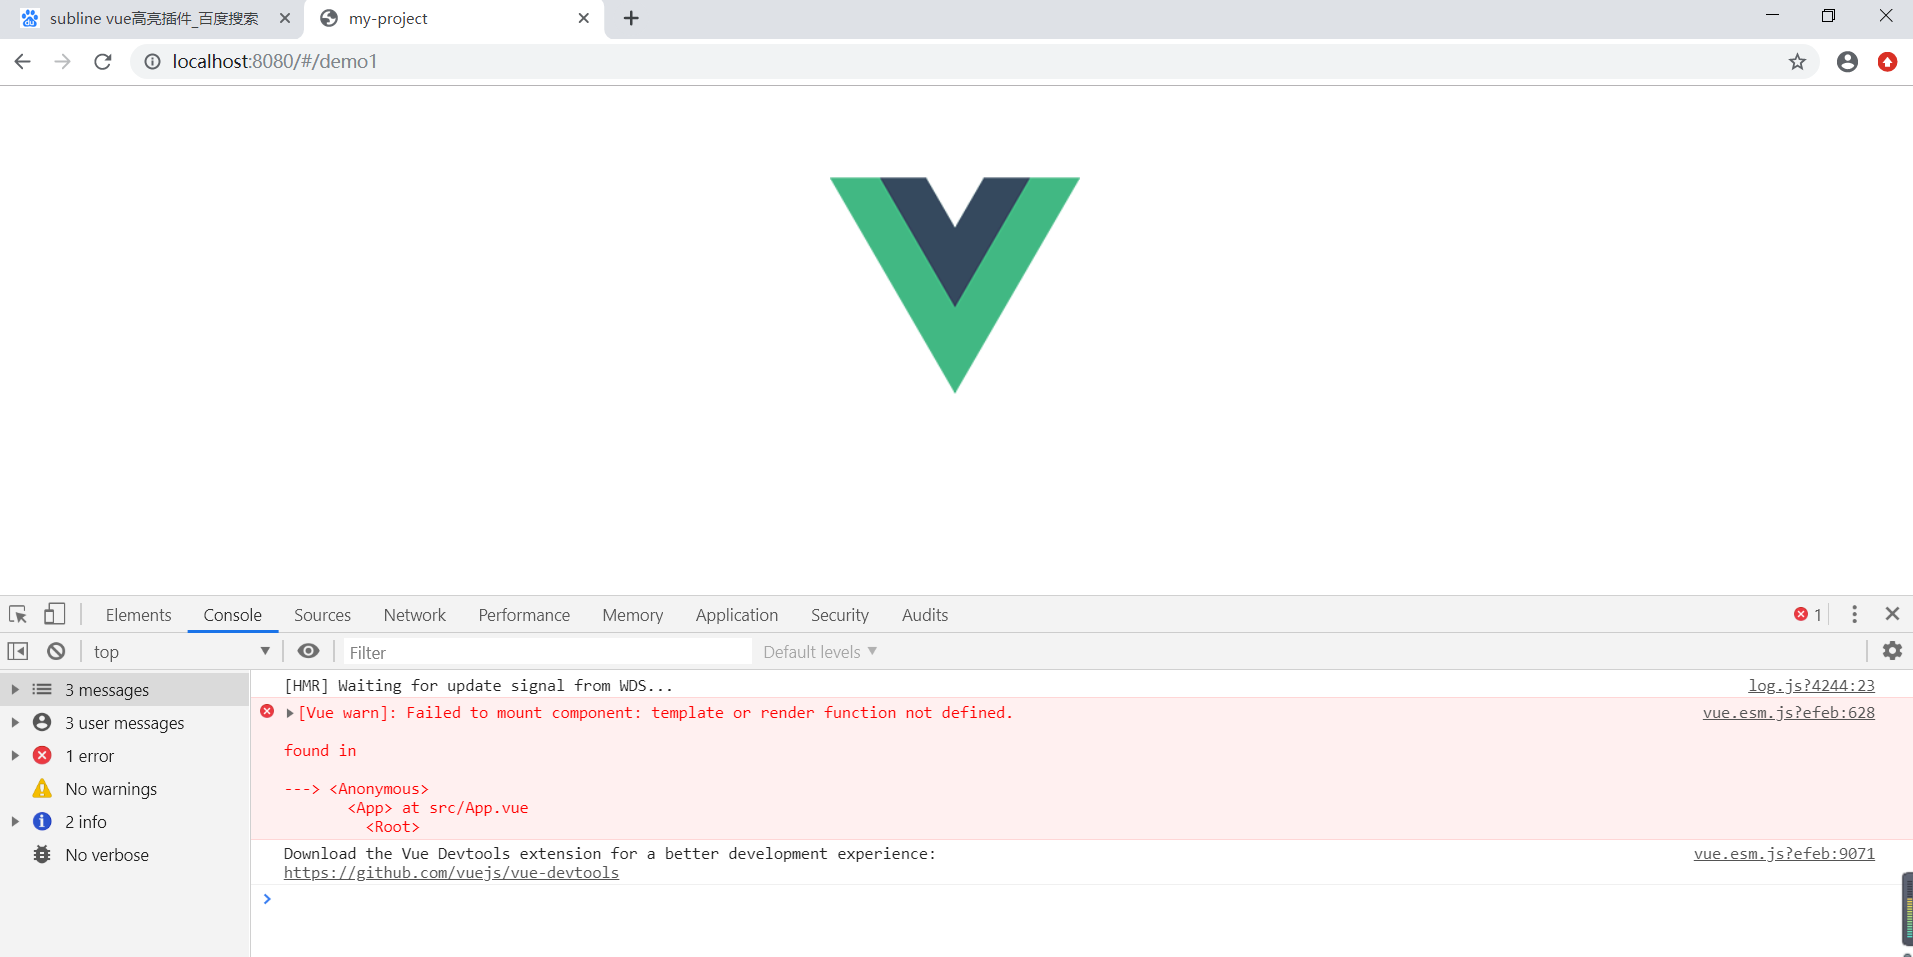Switch to the Console tab
The width and height of the screenshot is (1913, 957).
click(233, 615)
